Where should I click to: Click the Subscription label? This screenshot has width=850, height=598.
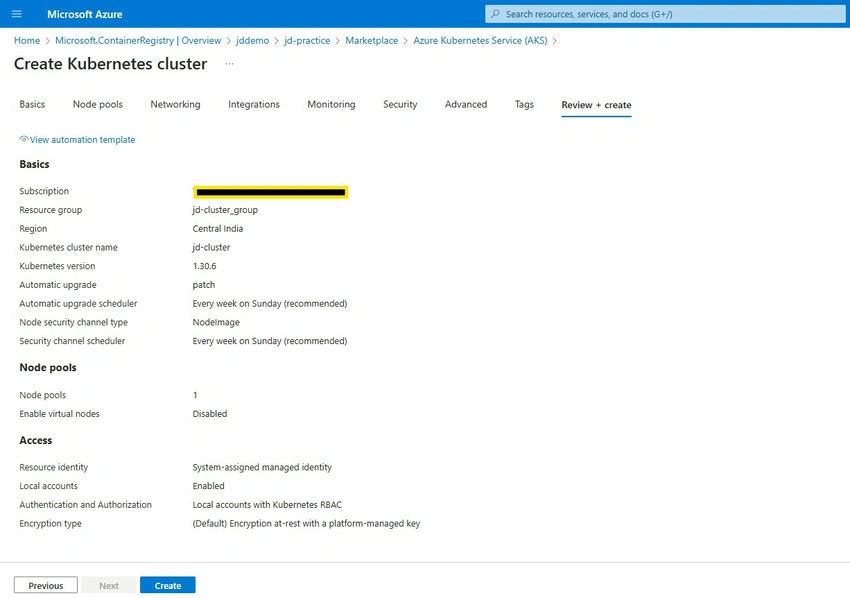click(44, 191)
